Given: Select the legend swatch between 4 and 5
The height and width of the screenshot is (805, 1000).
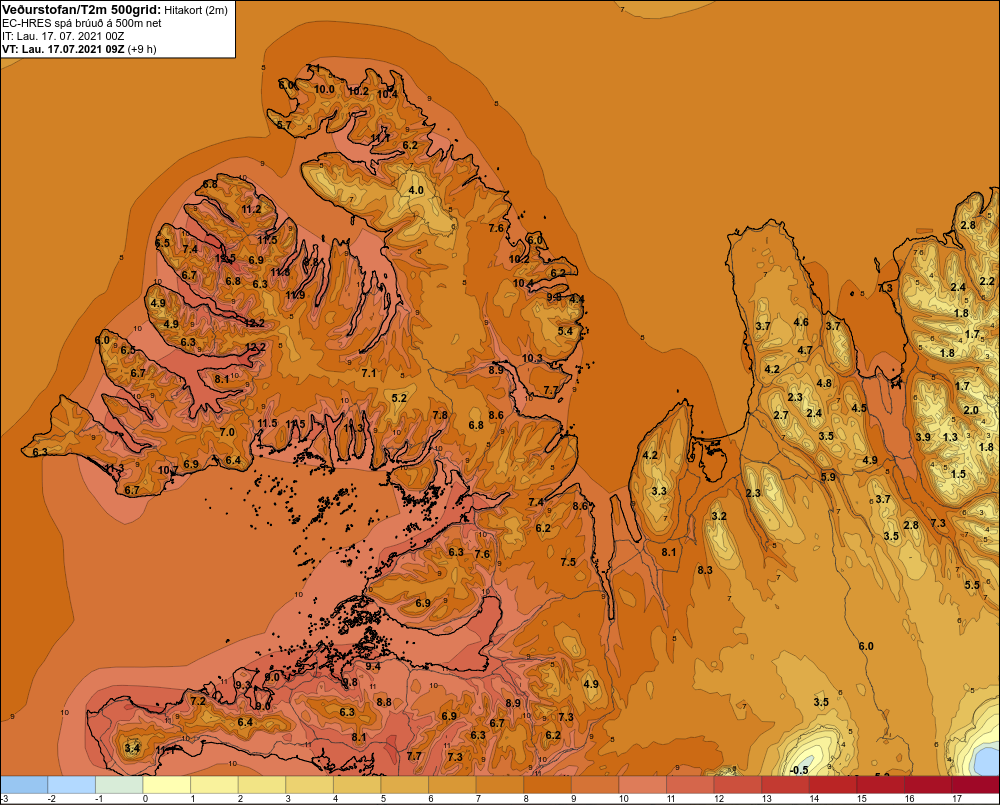Looking at the screenshot, I should tap(357, 785).
